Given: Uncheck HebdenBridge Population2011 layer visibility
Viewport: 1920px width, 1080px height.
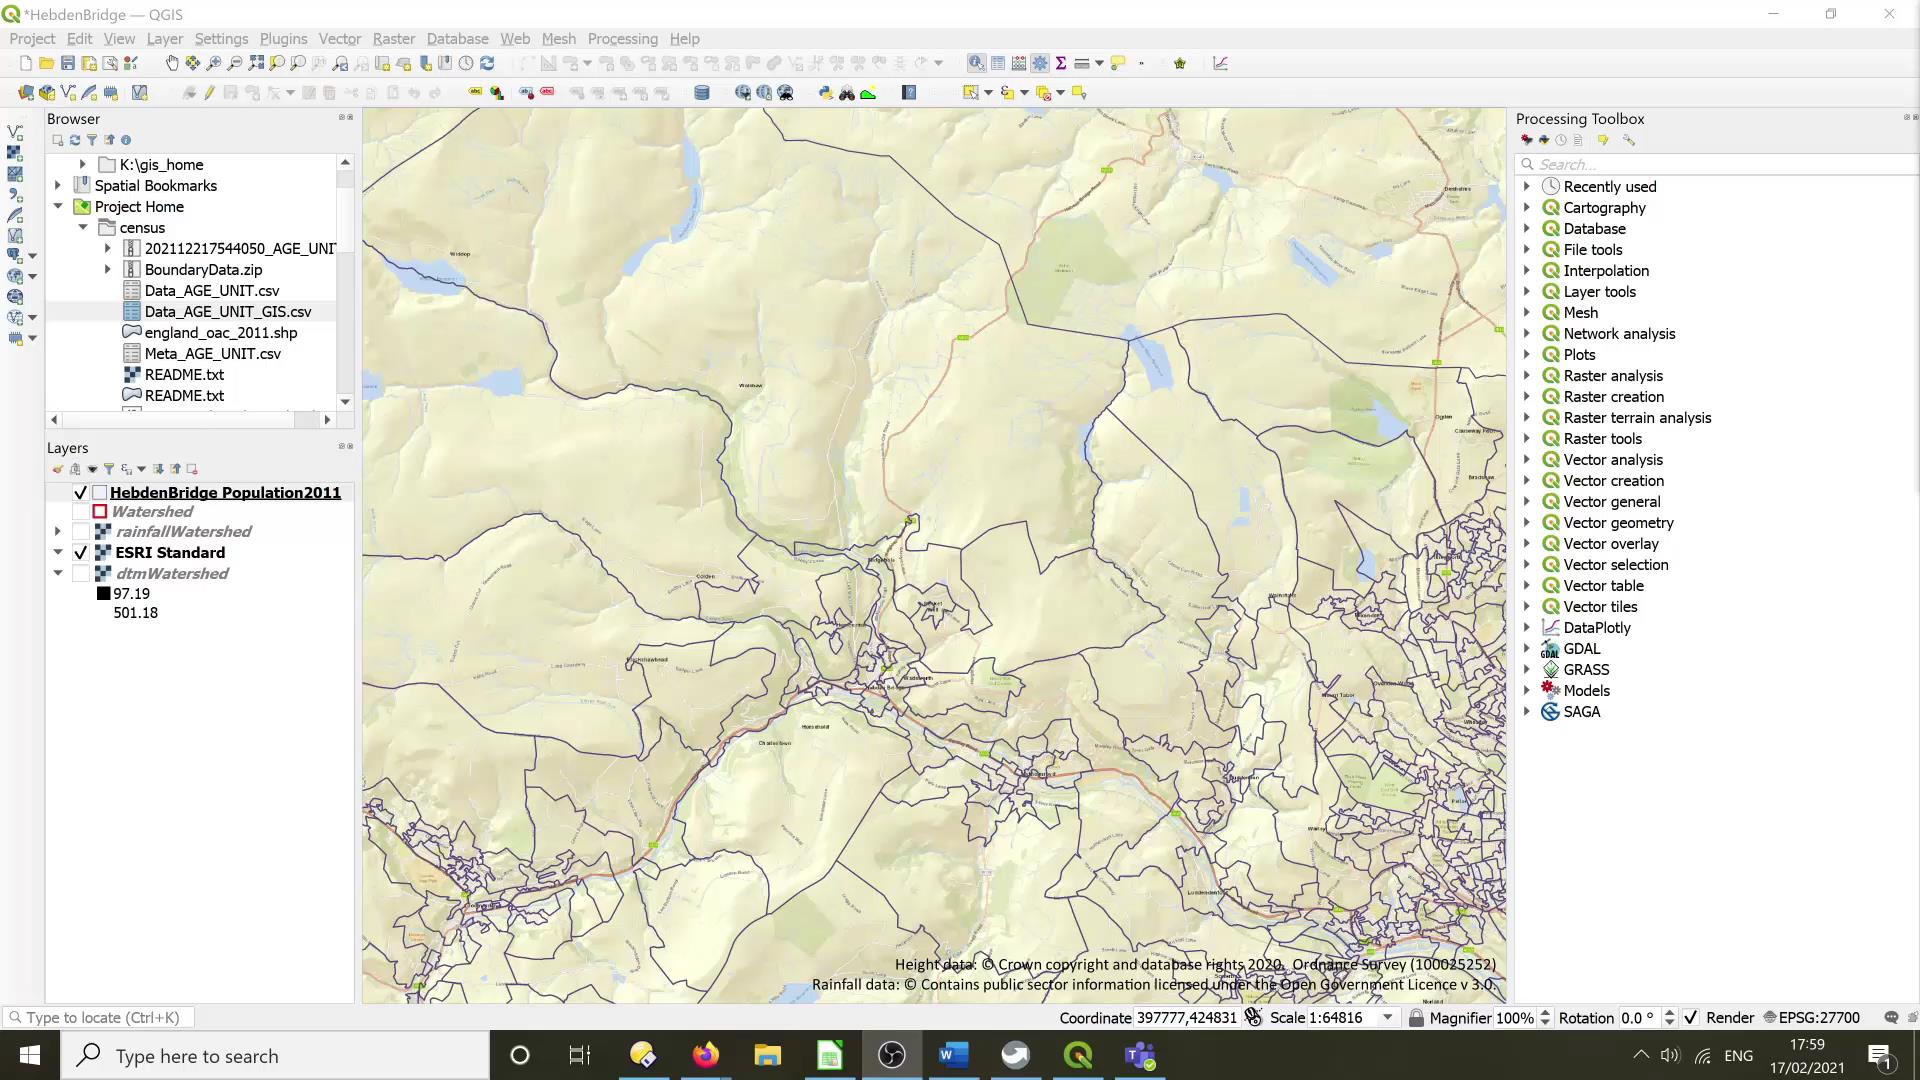Looking at the screenshot, I should (x=80, y=493).
